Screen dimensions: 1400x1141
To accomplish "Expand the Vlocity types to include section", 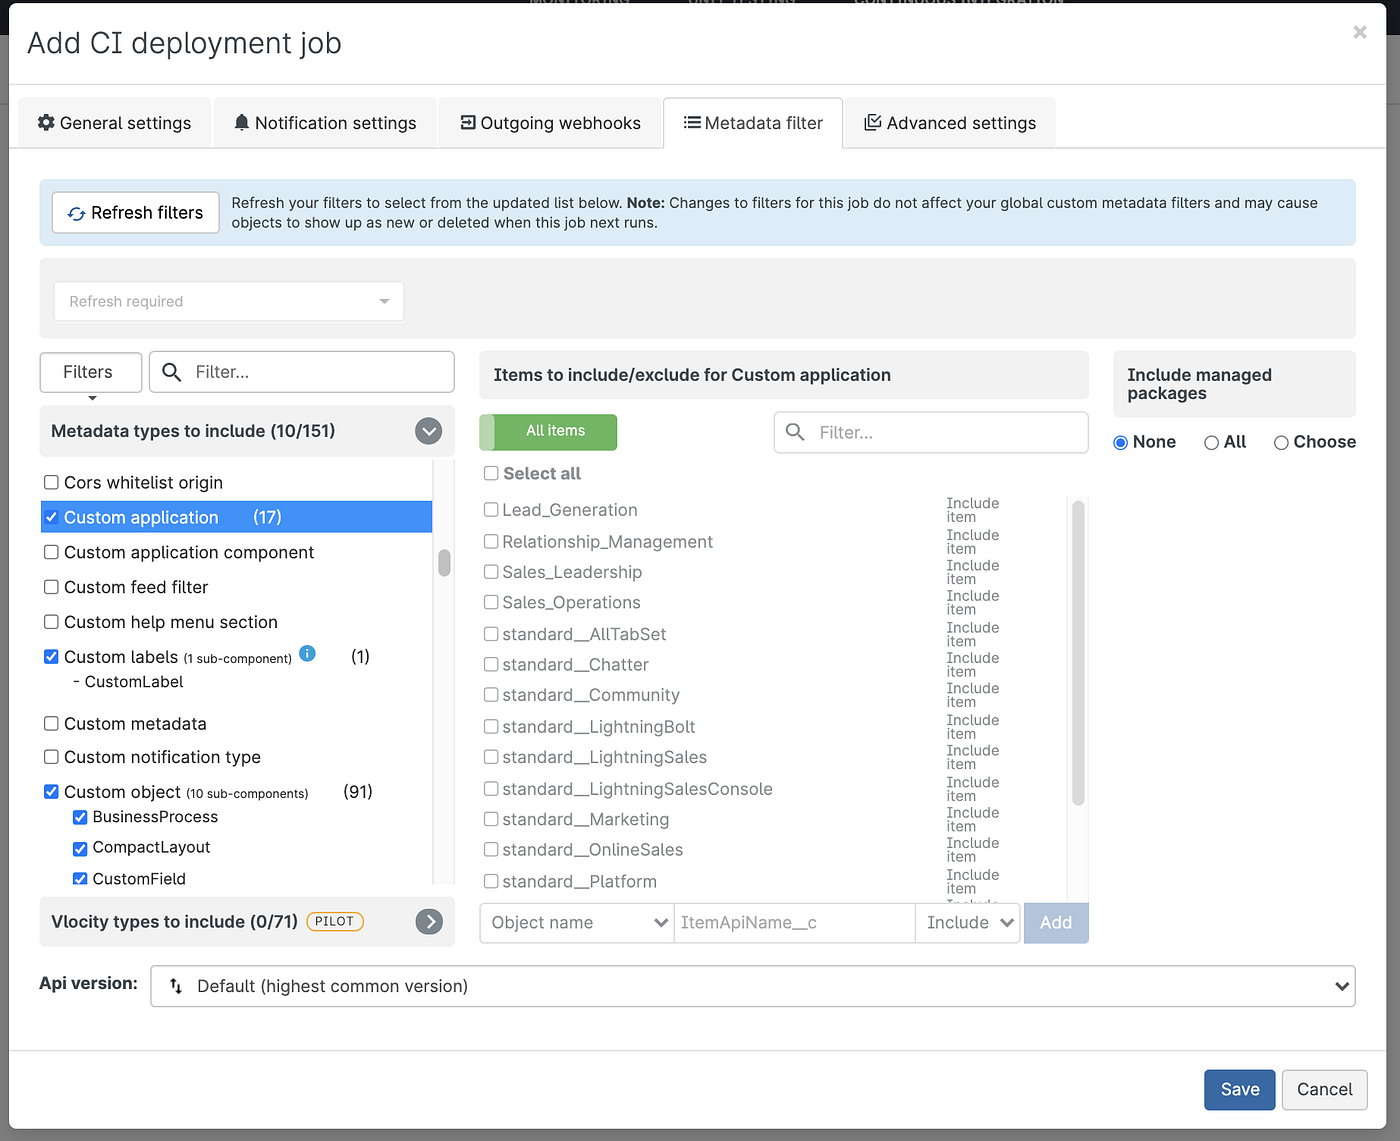I will point(429,921).
